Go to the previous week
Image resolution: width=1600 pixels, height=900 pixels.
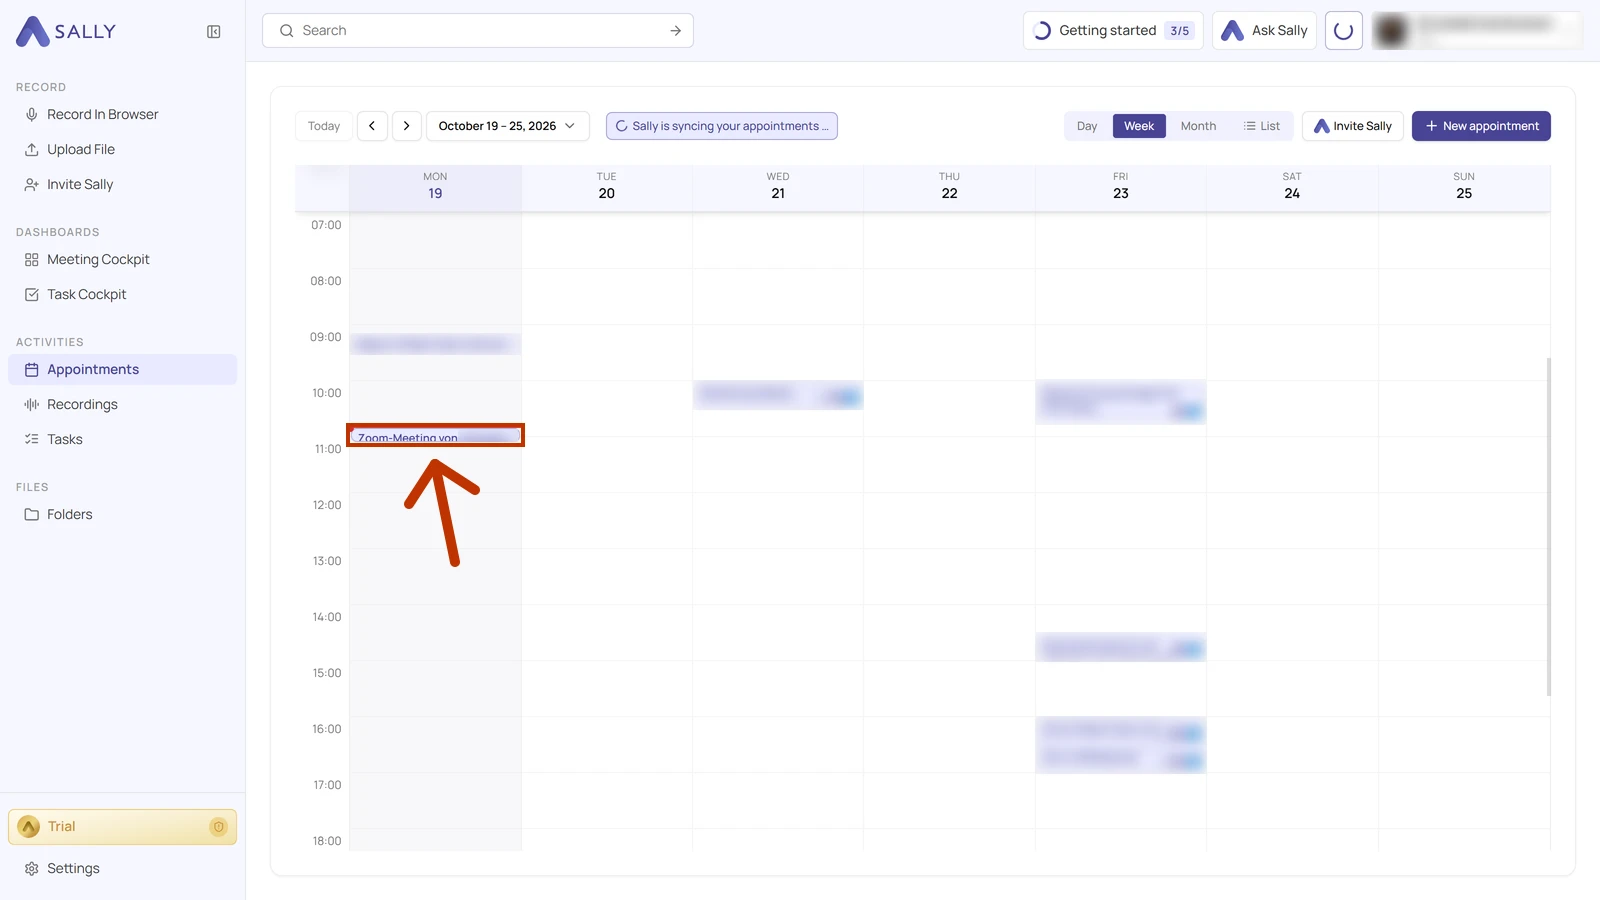pos(372,126)
